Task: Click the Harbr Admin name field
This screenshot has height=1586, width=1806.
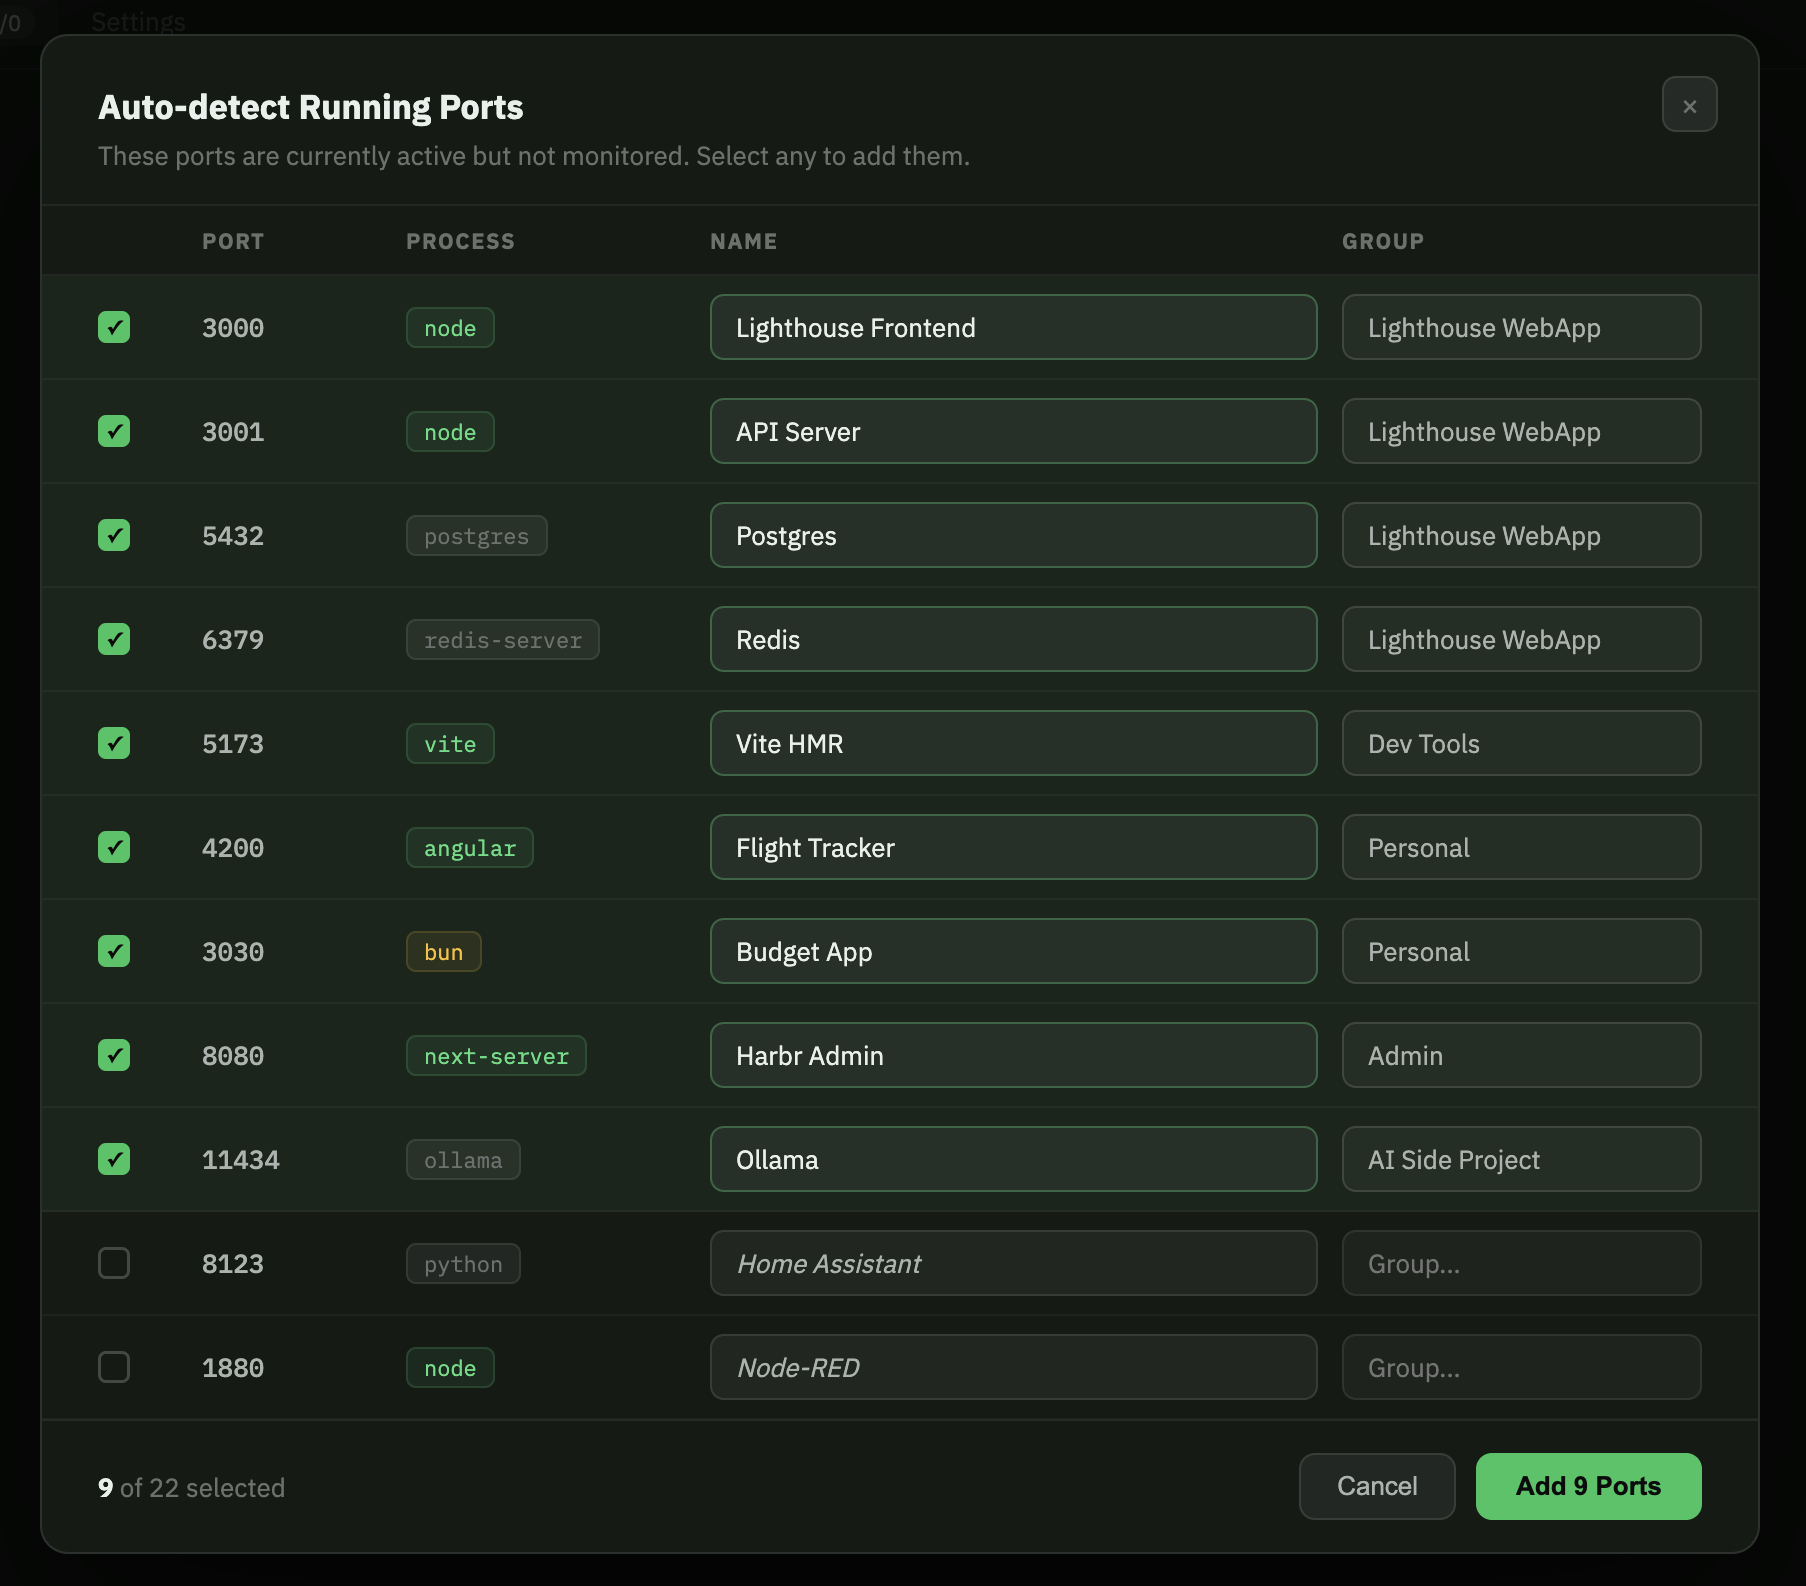Action: (1013, 1055)
